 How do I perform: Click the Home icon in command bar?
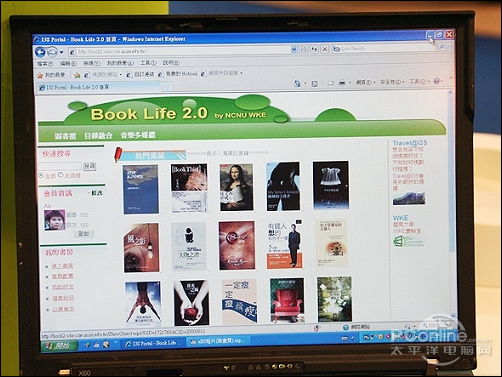297,83
